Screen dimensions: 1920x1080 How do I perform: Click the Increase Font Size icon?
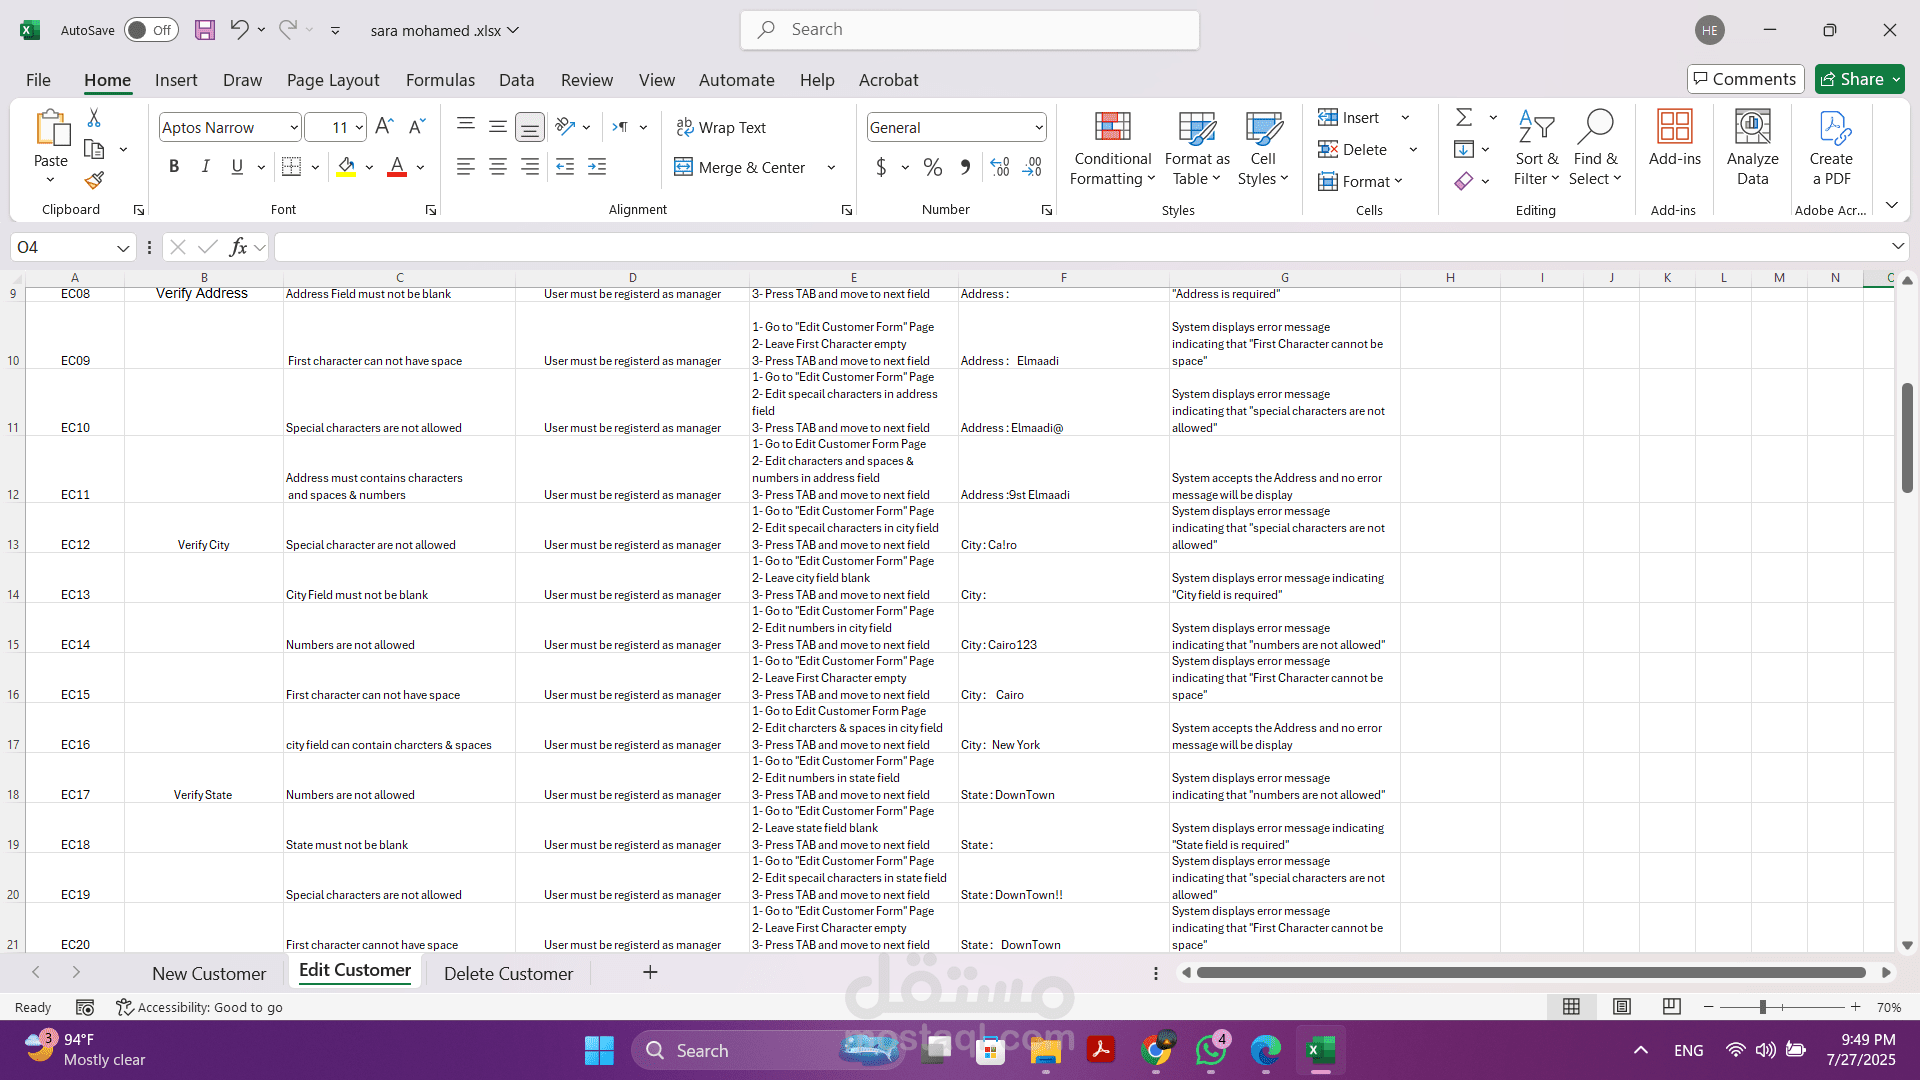click(x=385, y=127)
